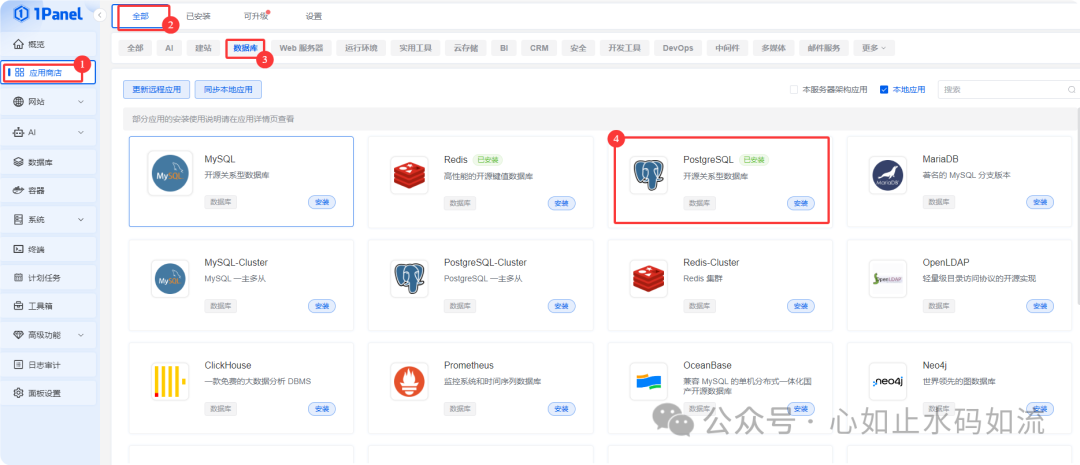Screen dimensions: 1080x465
Task: Click the Neo4j app logo
Action: pyautogui.click(x=888, y=382)
